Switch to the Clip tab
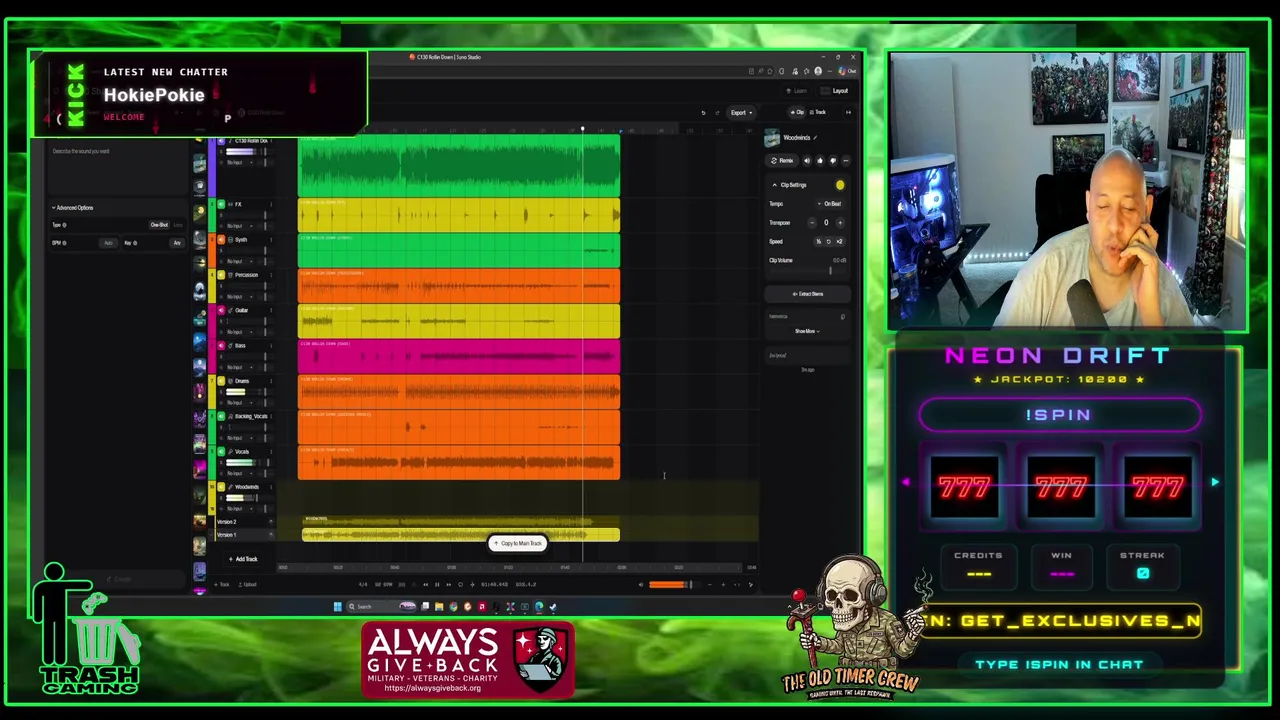Screen dimensions: 1280x720 coord(797,112)
